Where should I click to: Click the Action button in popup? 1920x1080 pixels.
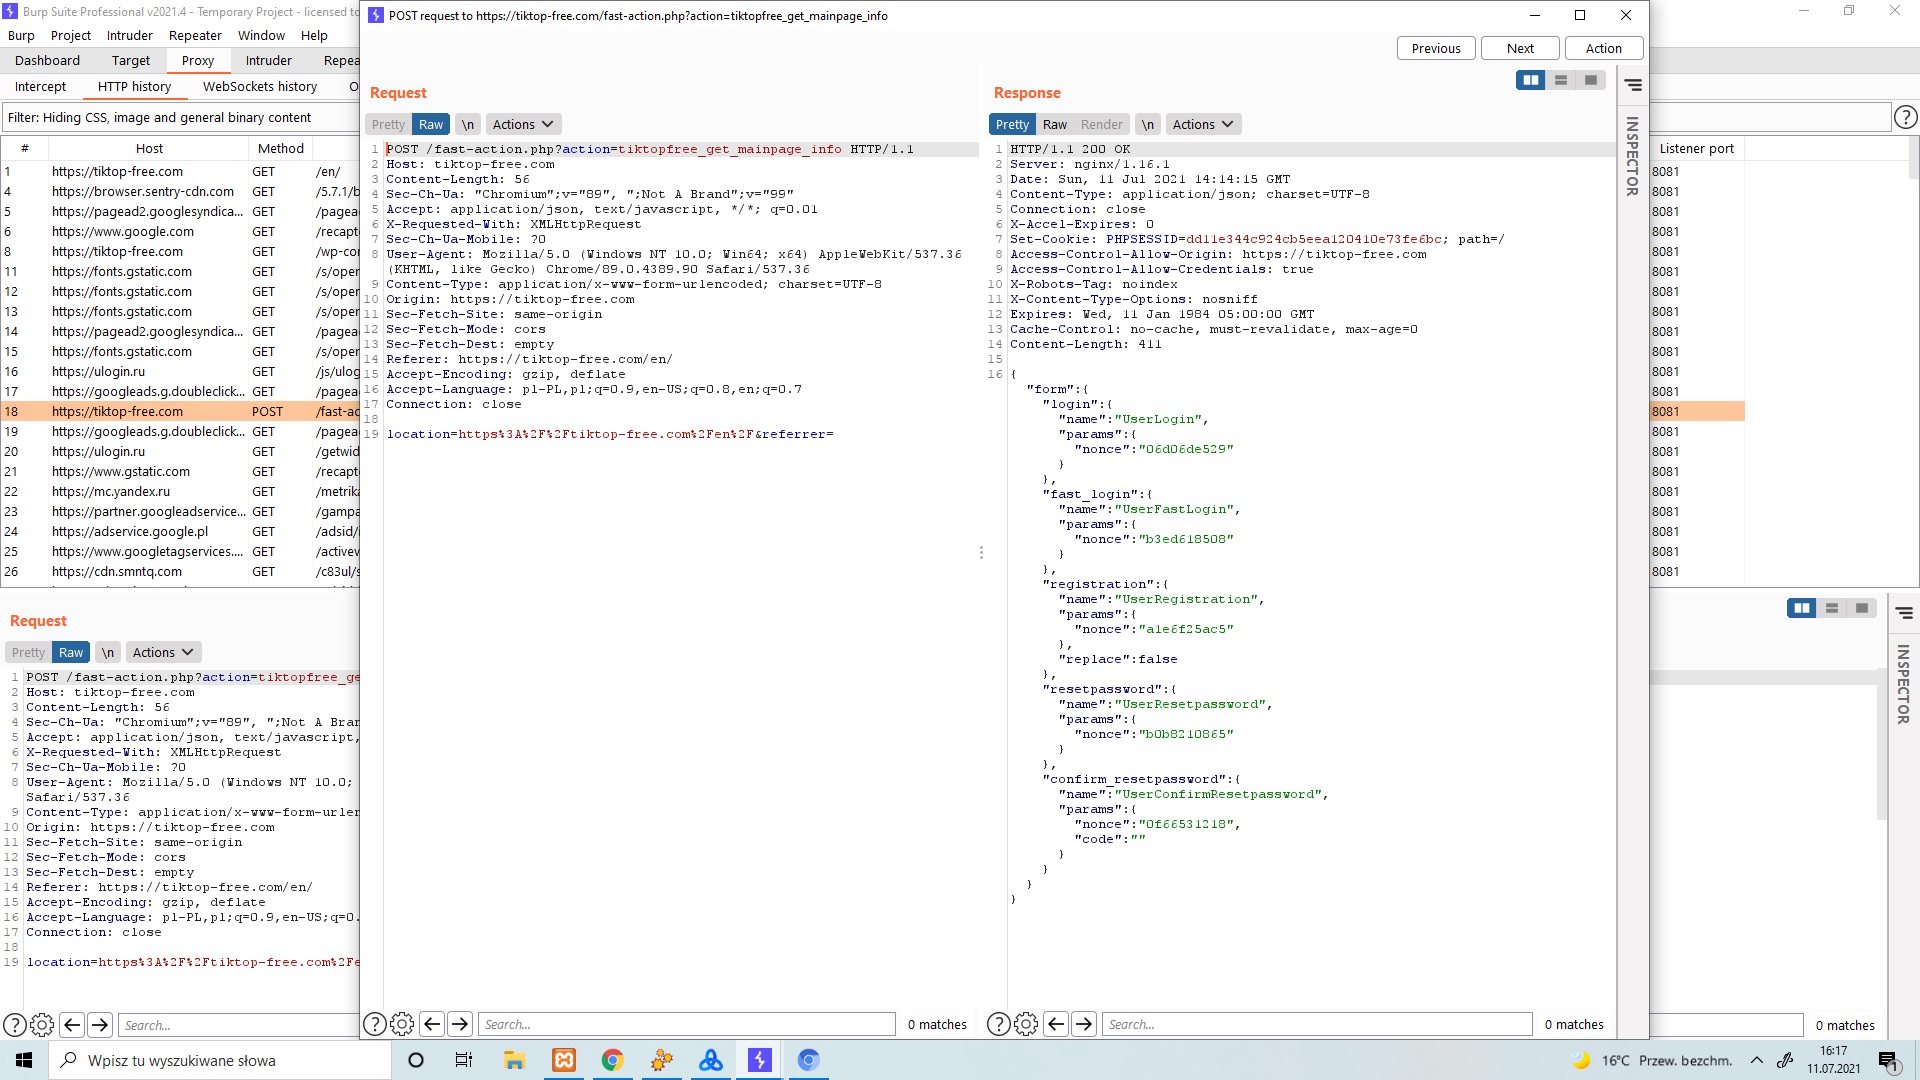point(1604,48)
